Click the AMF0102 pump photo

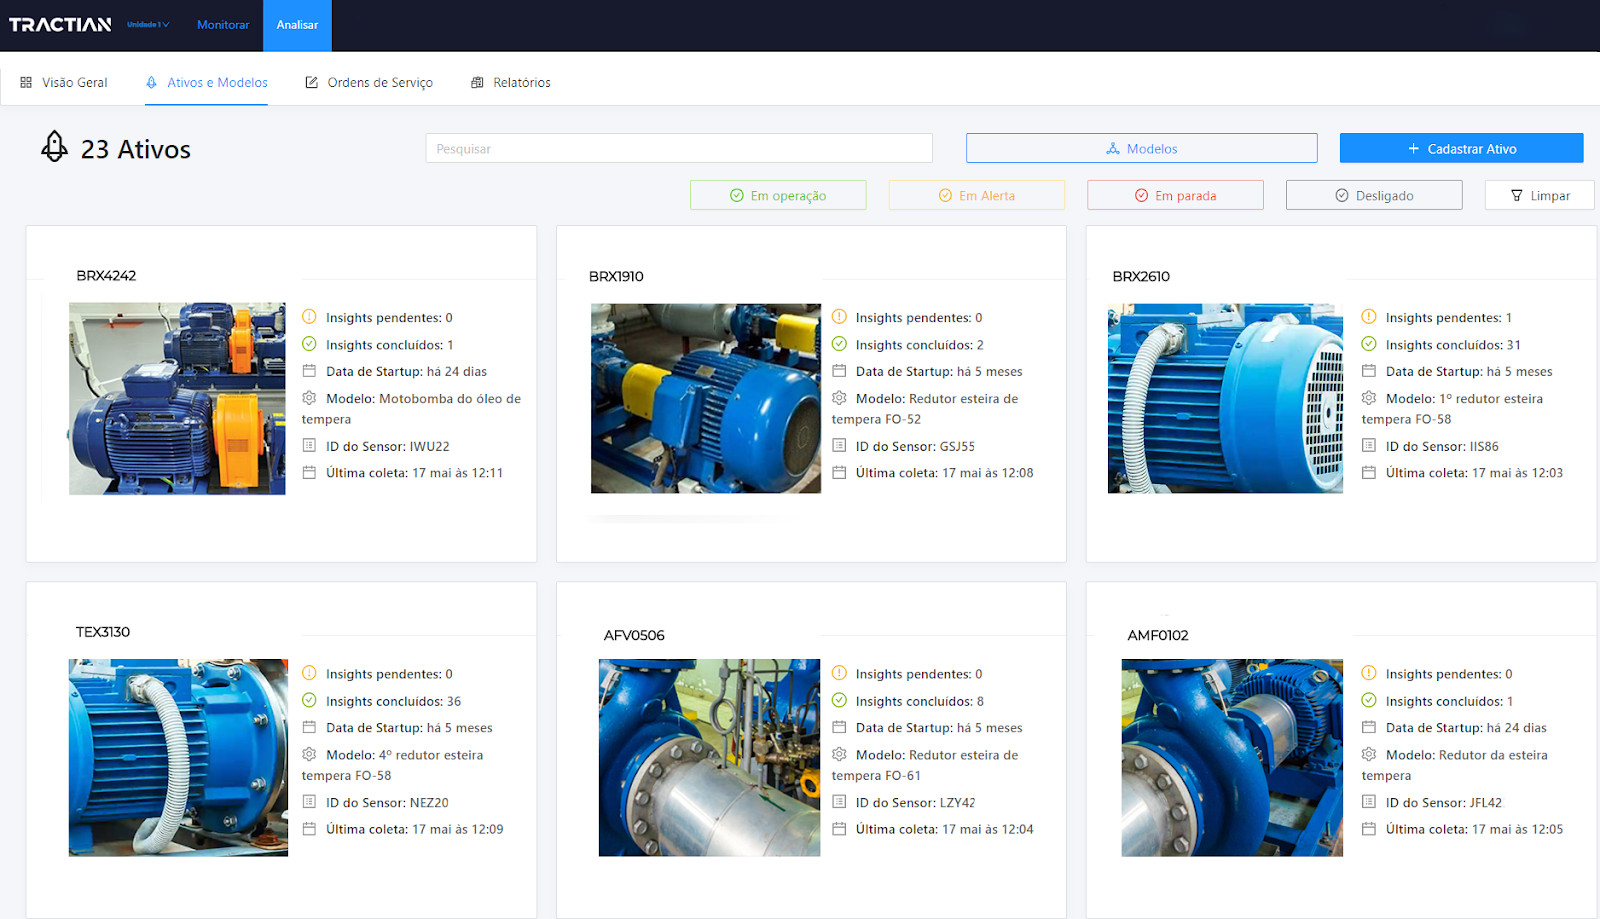[x=1232, y=757]
